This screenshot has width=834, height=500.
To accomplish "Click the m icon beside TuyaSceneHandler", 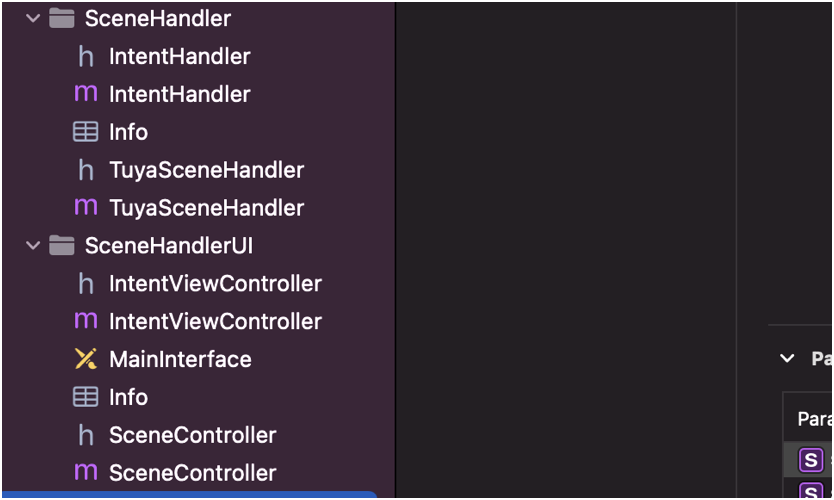I will 86,207.
